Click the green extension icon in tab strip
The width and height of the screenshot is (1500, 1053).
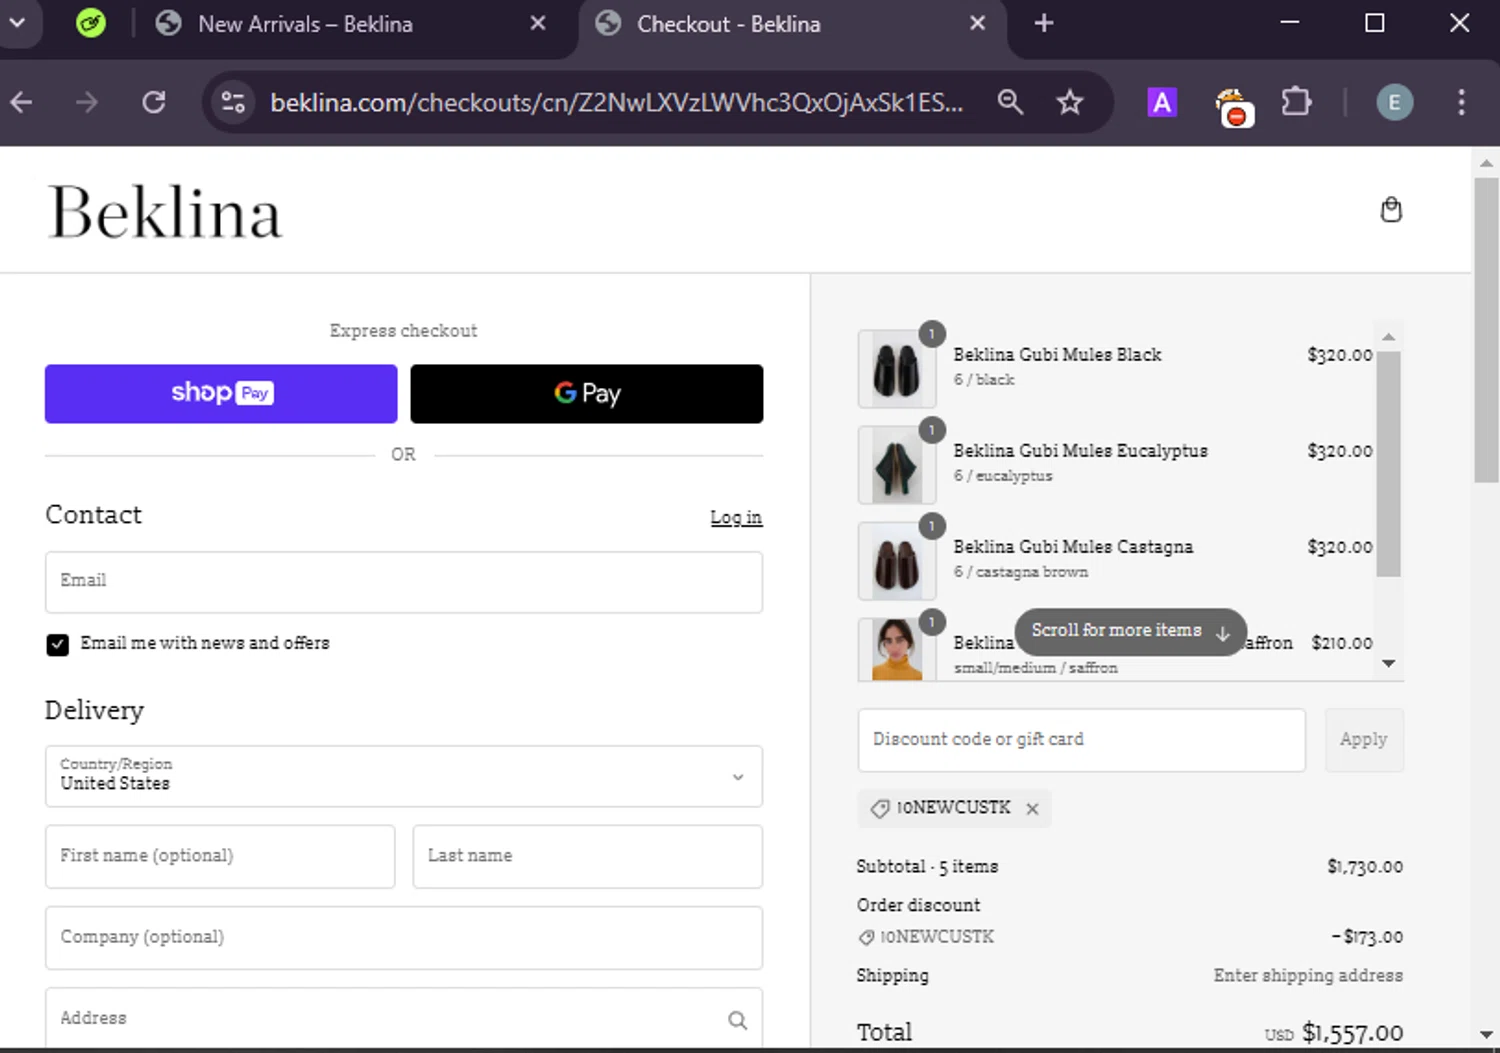click(91, 23)
